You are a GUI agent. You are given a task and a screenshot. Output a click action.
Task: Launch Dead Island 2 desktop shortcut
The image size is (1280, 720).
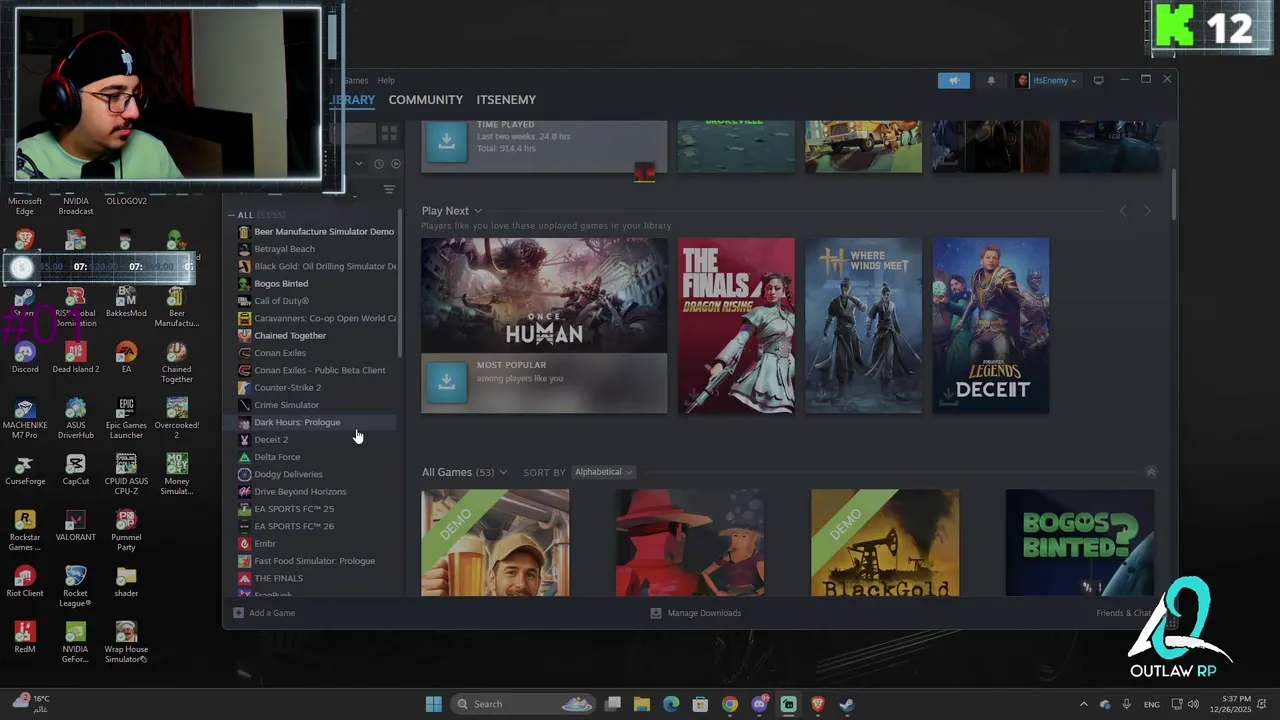point(75,357)
